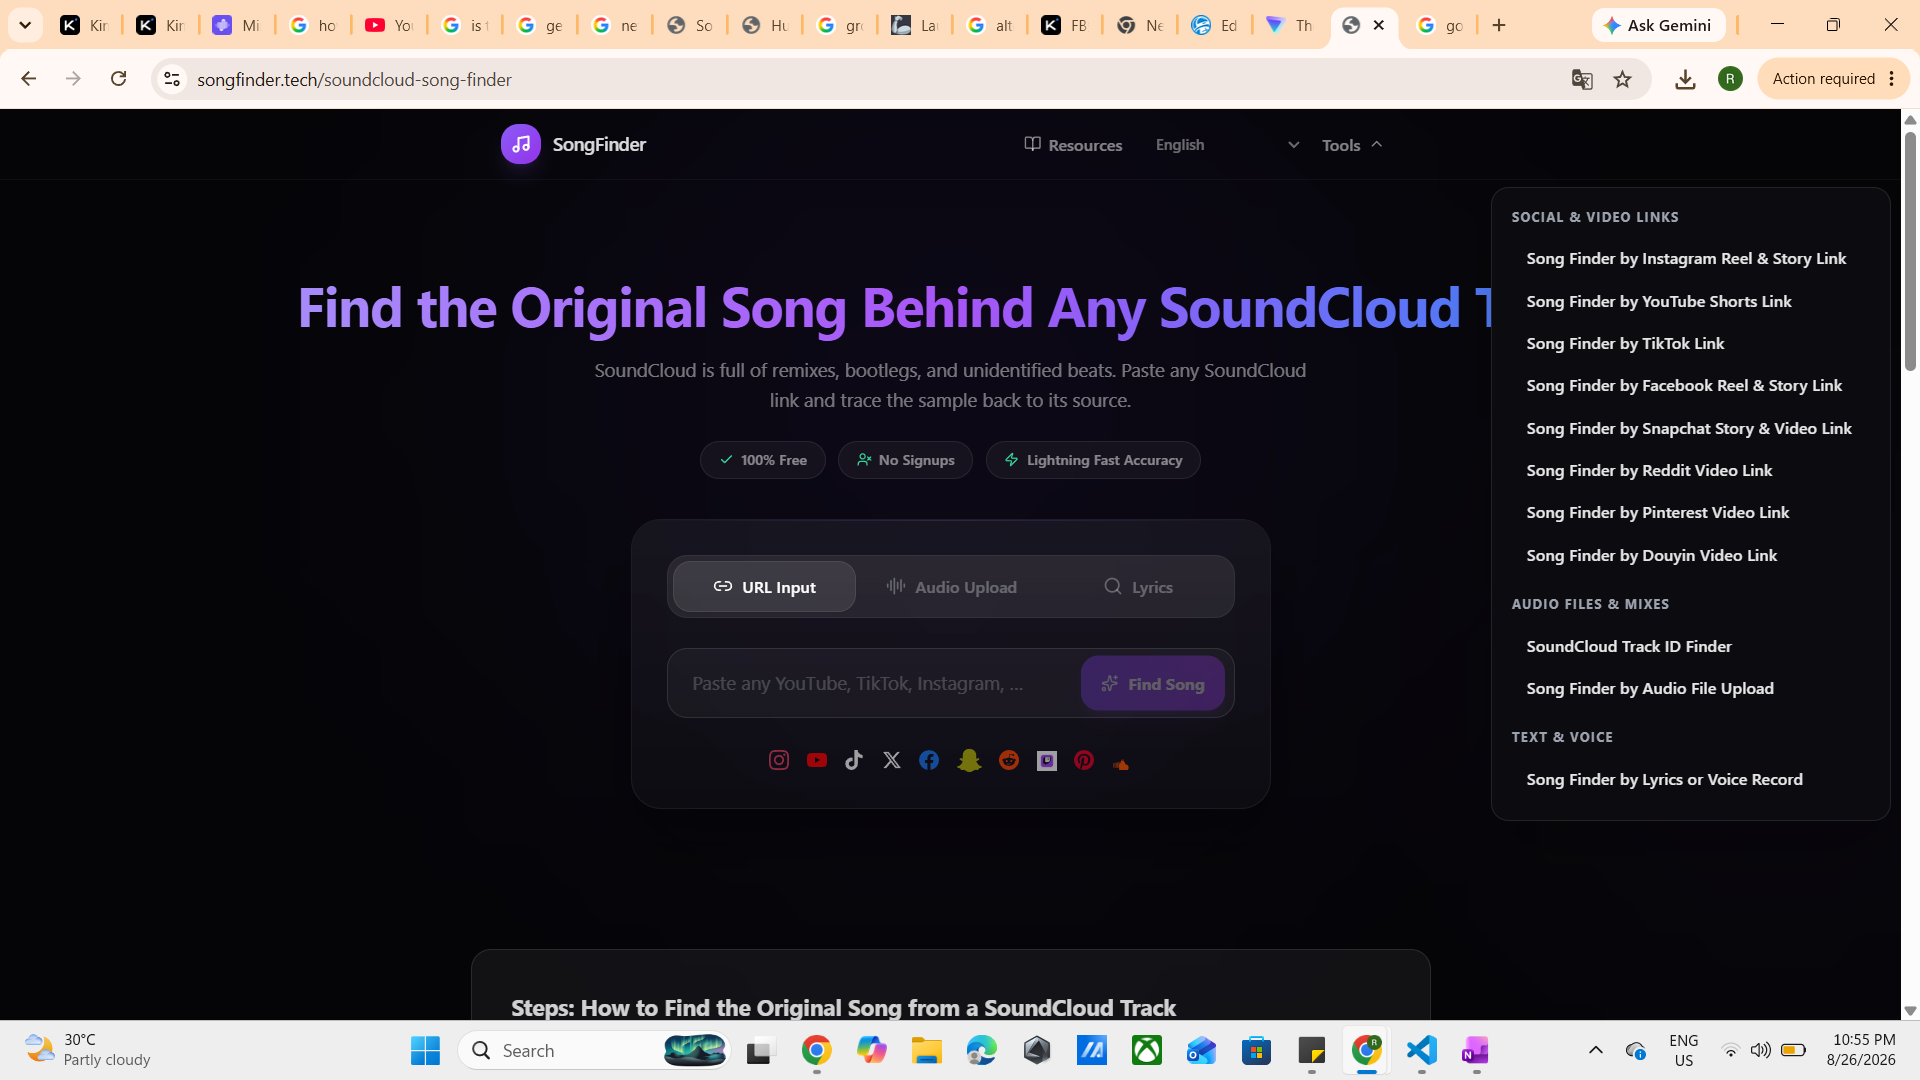This screenshot has width=1920, height=1080.
Task: Open a new browser tab with plus icon
Action: [x=1499, y=25]
